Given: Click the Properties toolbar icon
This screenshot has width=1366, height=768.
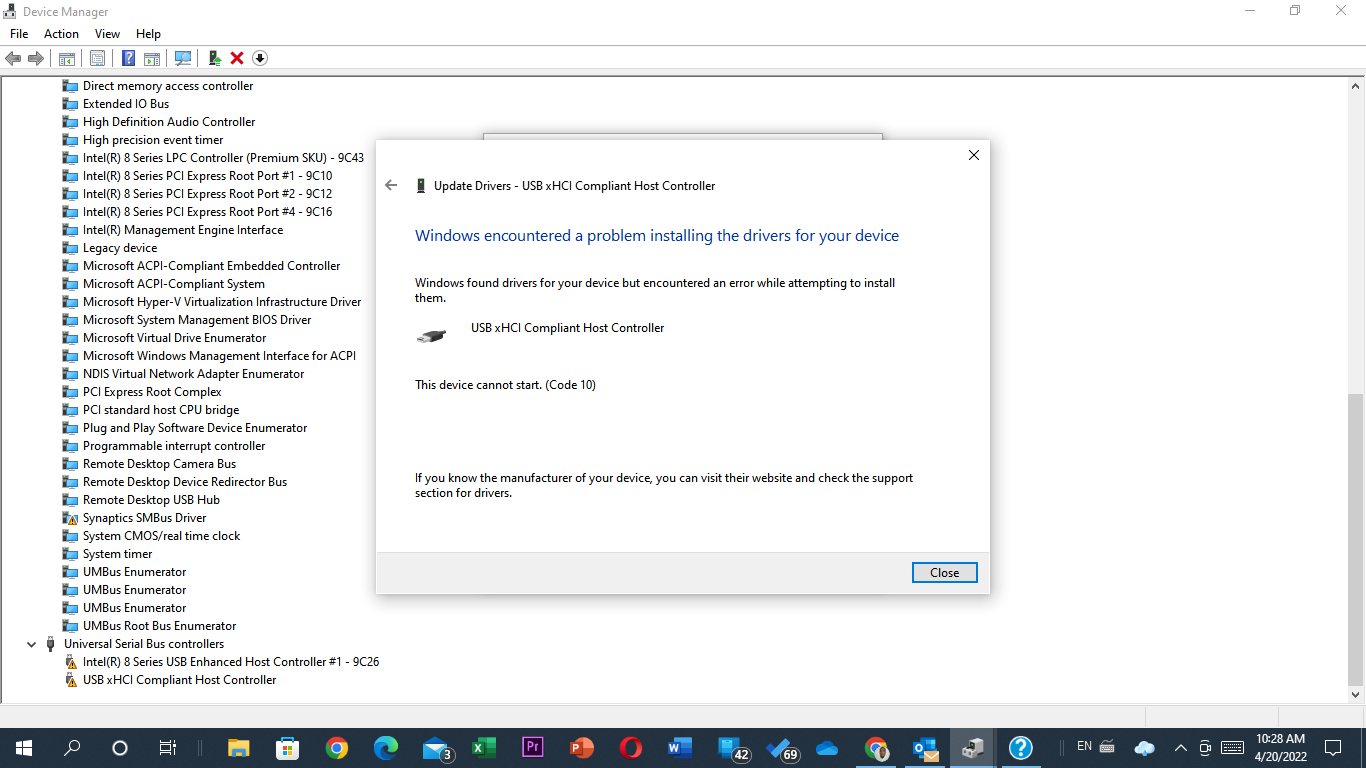Looking at the screenshot, I should 97,58.
